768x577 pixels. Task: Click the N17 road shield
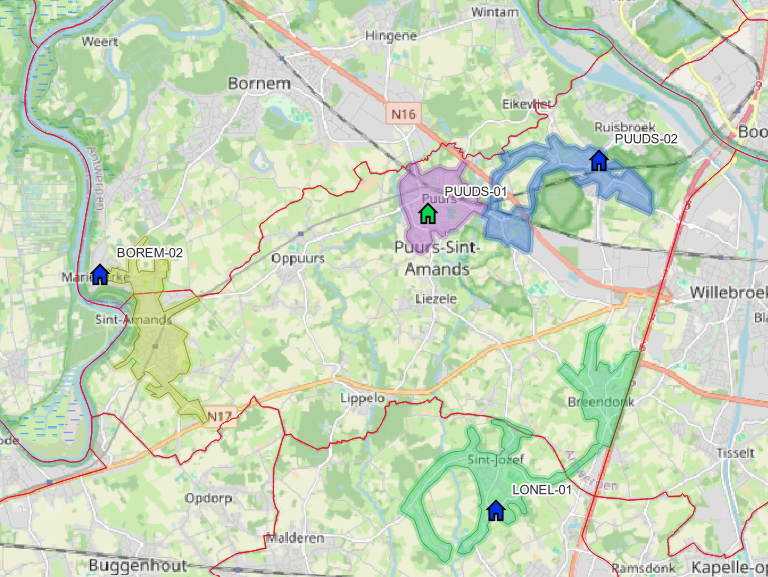pos(219,416)
